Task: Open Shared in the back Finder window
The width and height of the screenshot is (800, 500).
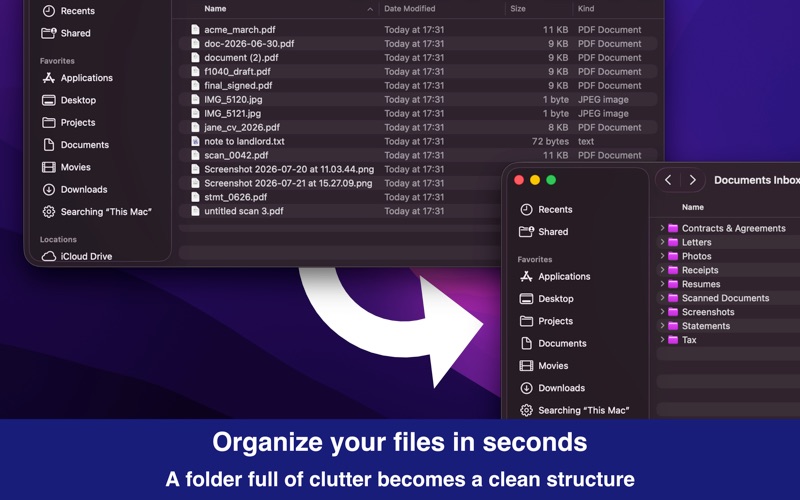Action: (66, 33)
